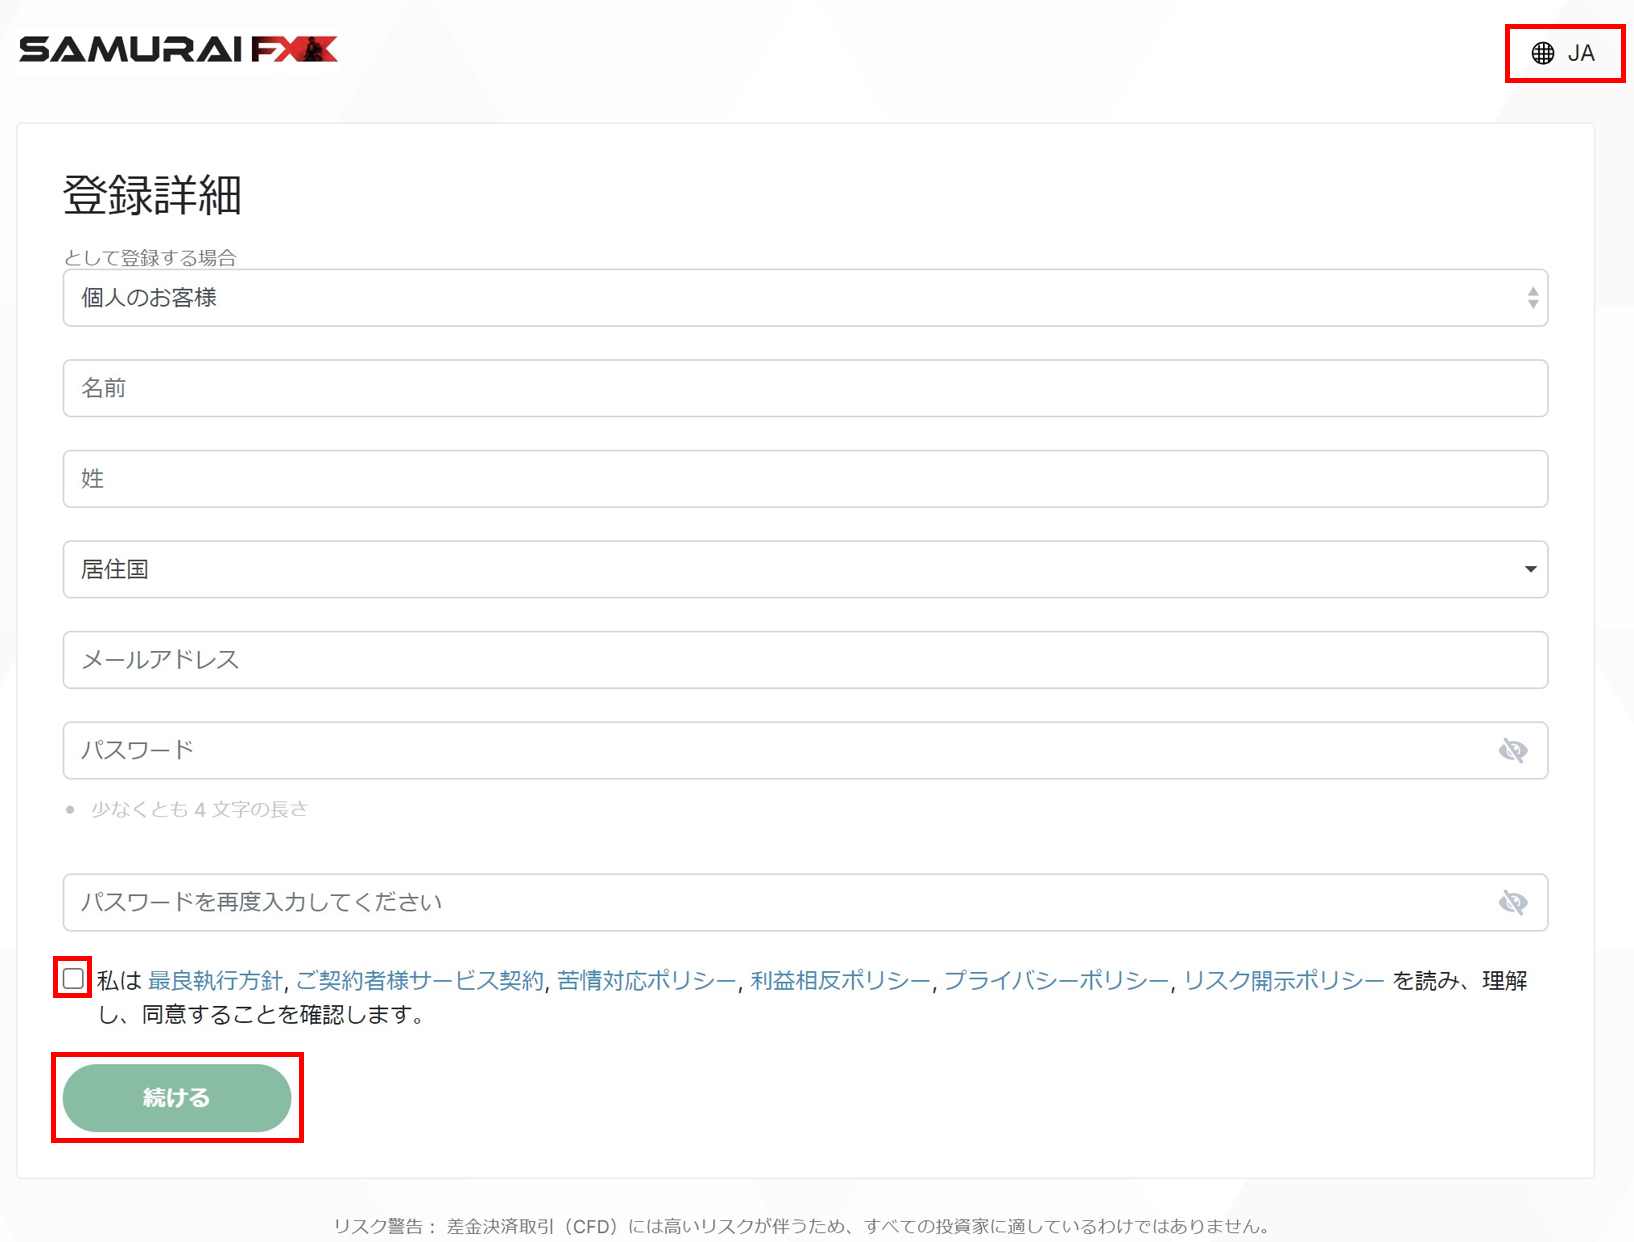Toggle visibility in the password confirmation field

click(x=1513, y=902)
